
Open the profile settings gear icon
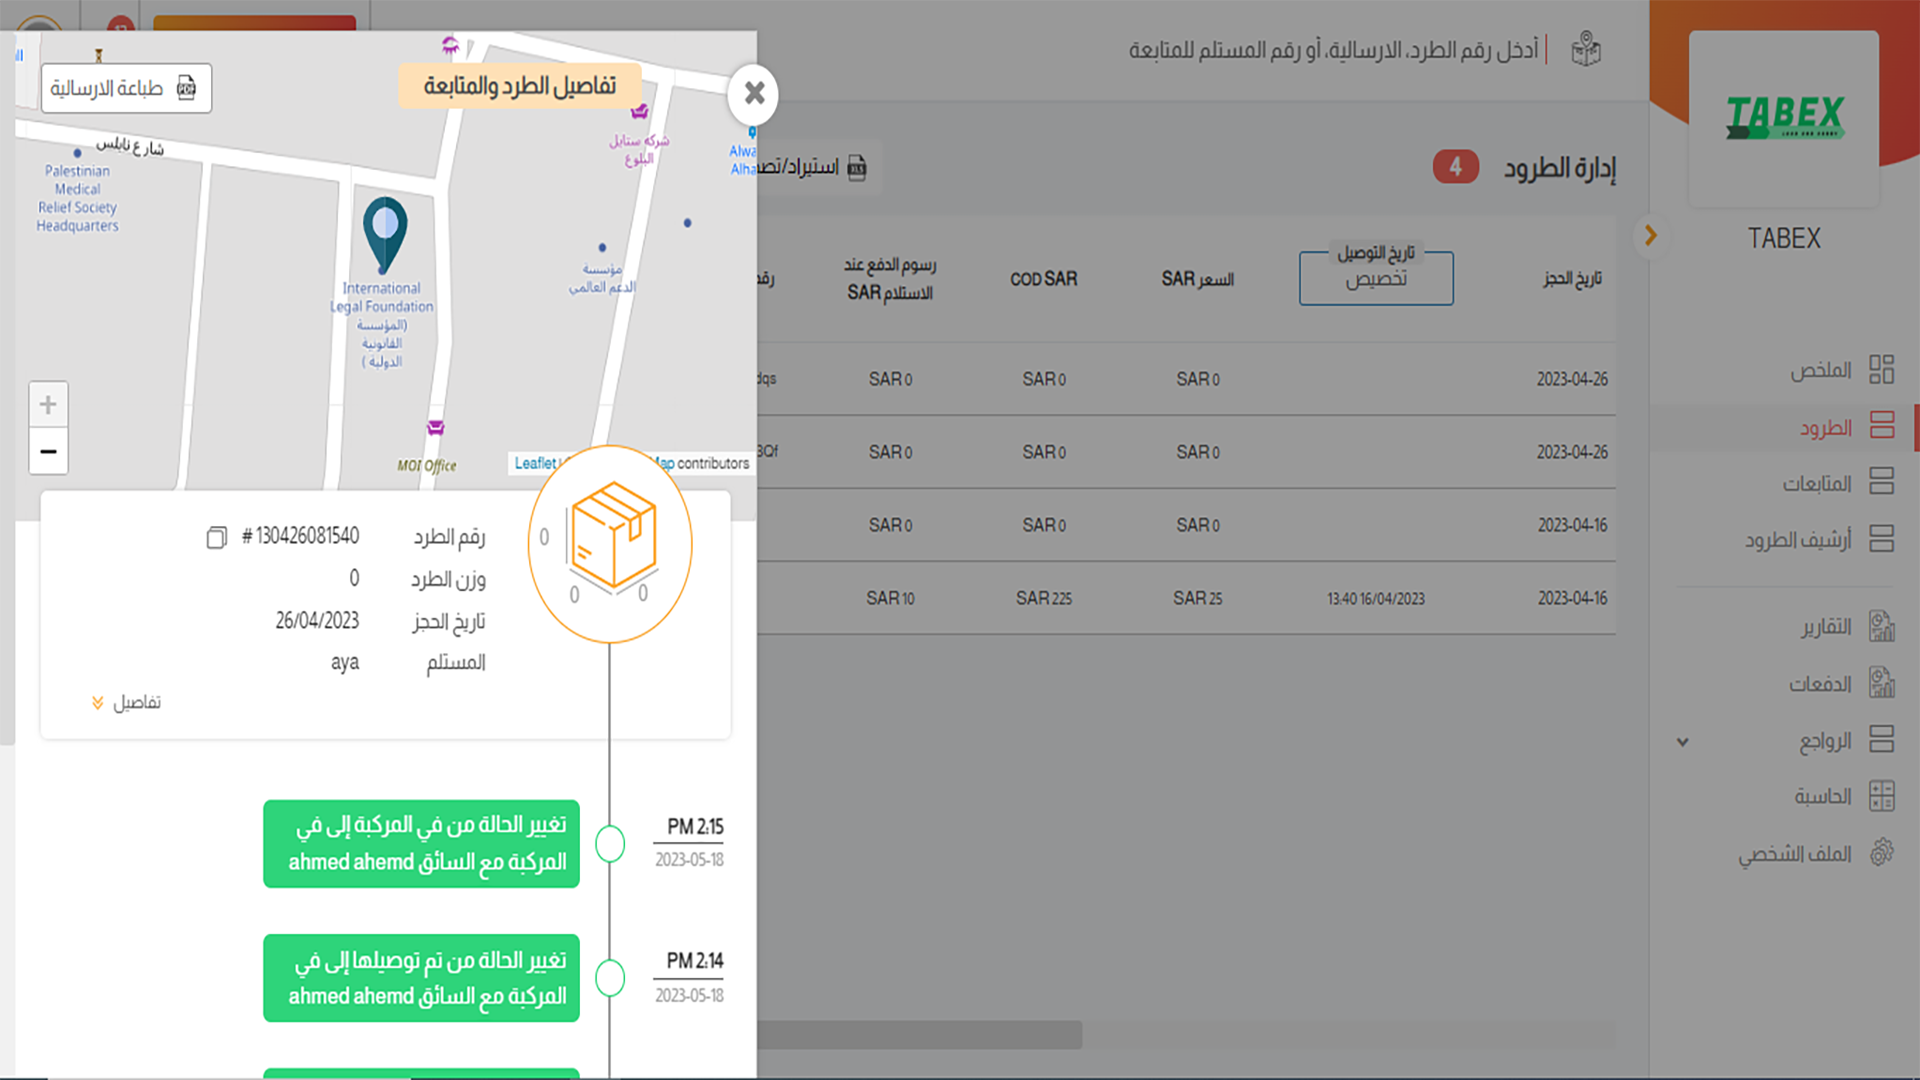tap(1881, 853)
